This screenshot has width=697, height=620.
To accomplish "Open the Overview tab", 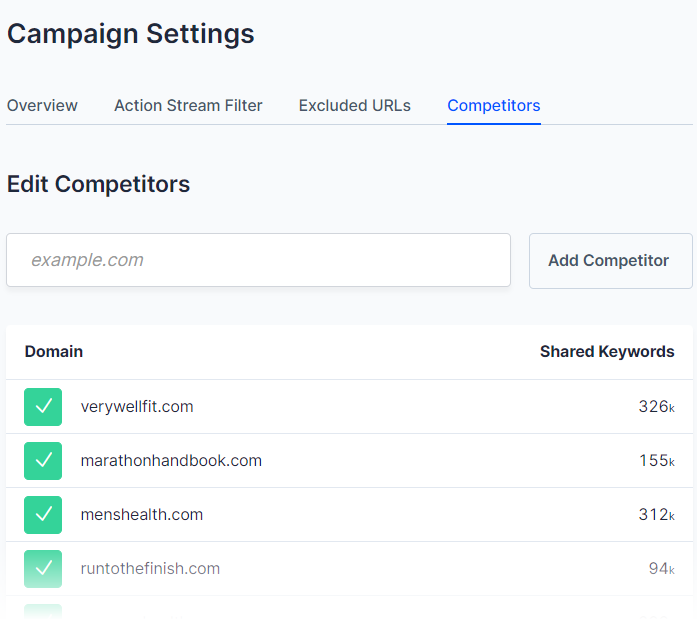I will click(42, 106).
